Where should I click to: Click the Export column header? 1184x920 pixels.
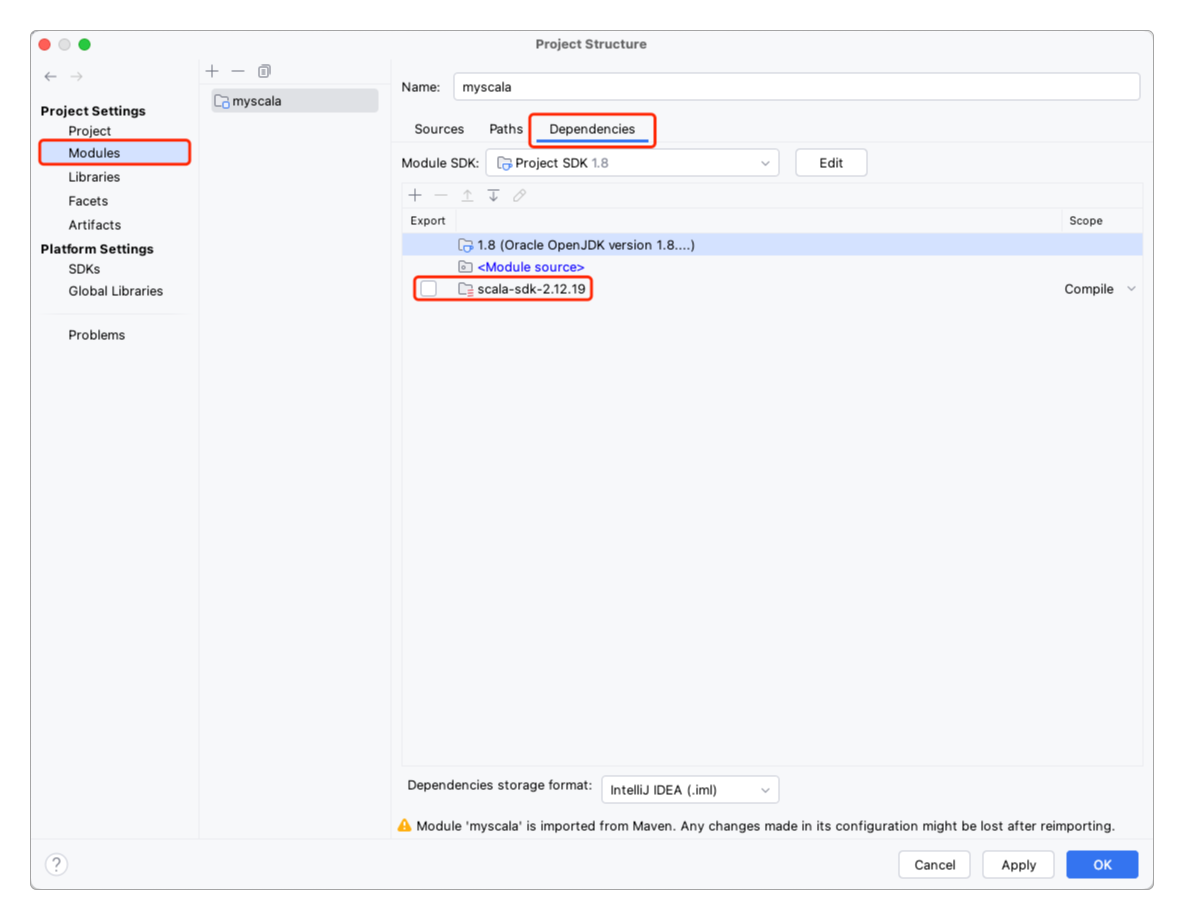click(x=428, y=221)
